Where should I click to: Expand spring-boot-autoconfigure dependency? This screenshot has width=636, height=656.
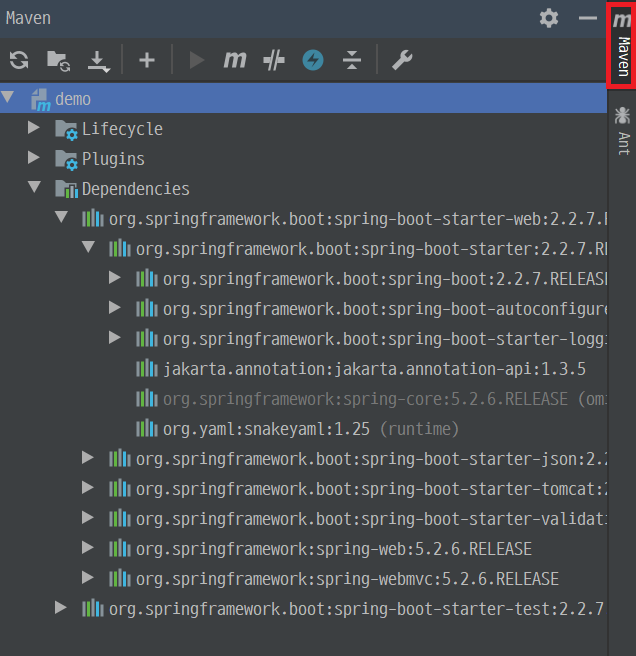114,308
